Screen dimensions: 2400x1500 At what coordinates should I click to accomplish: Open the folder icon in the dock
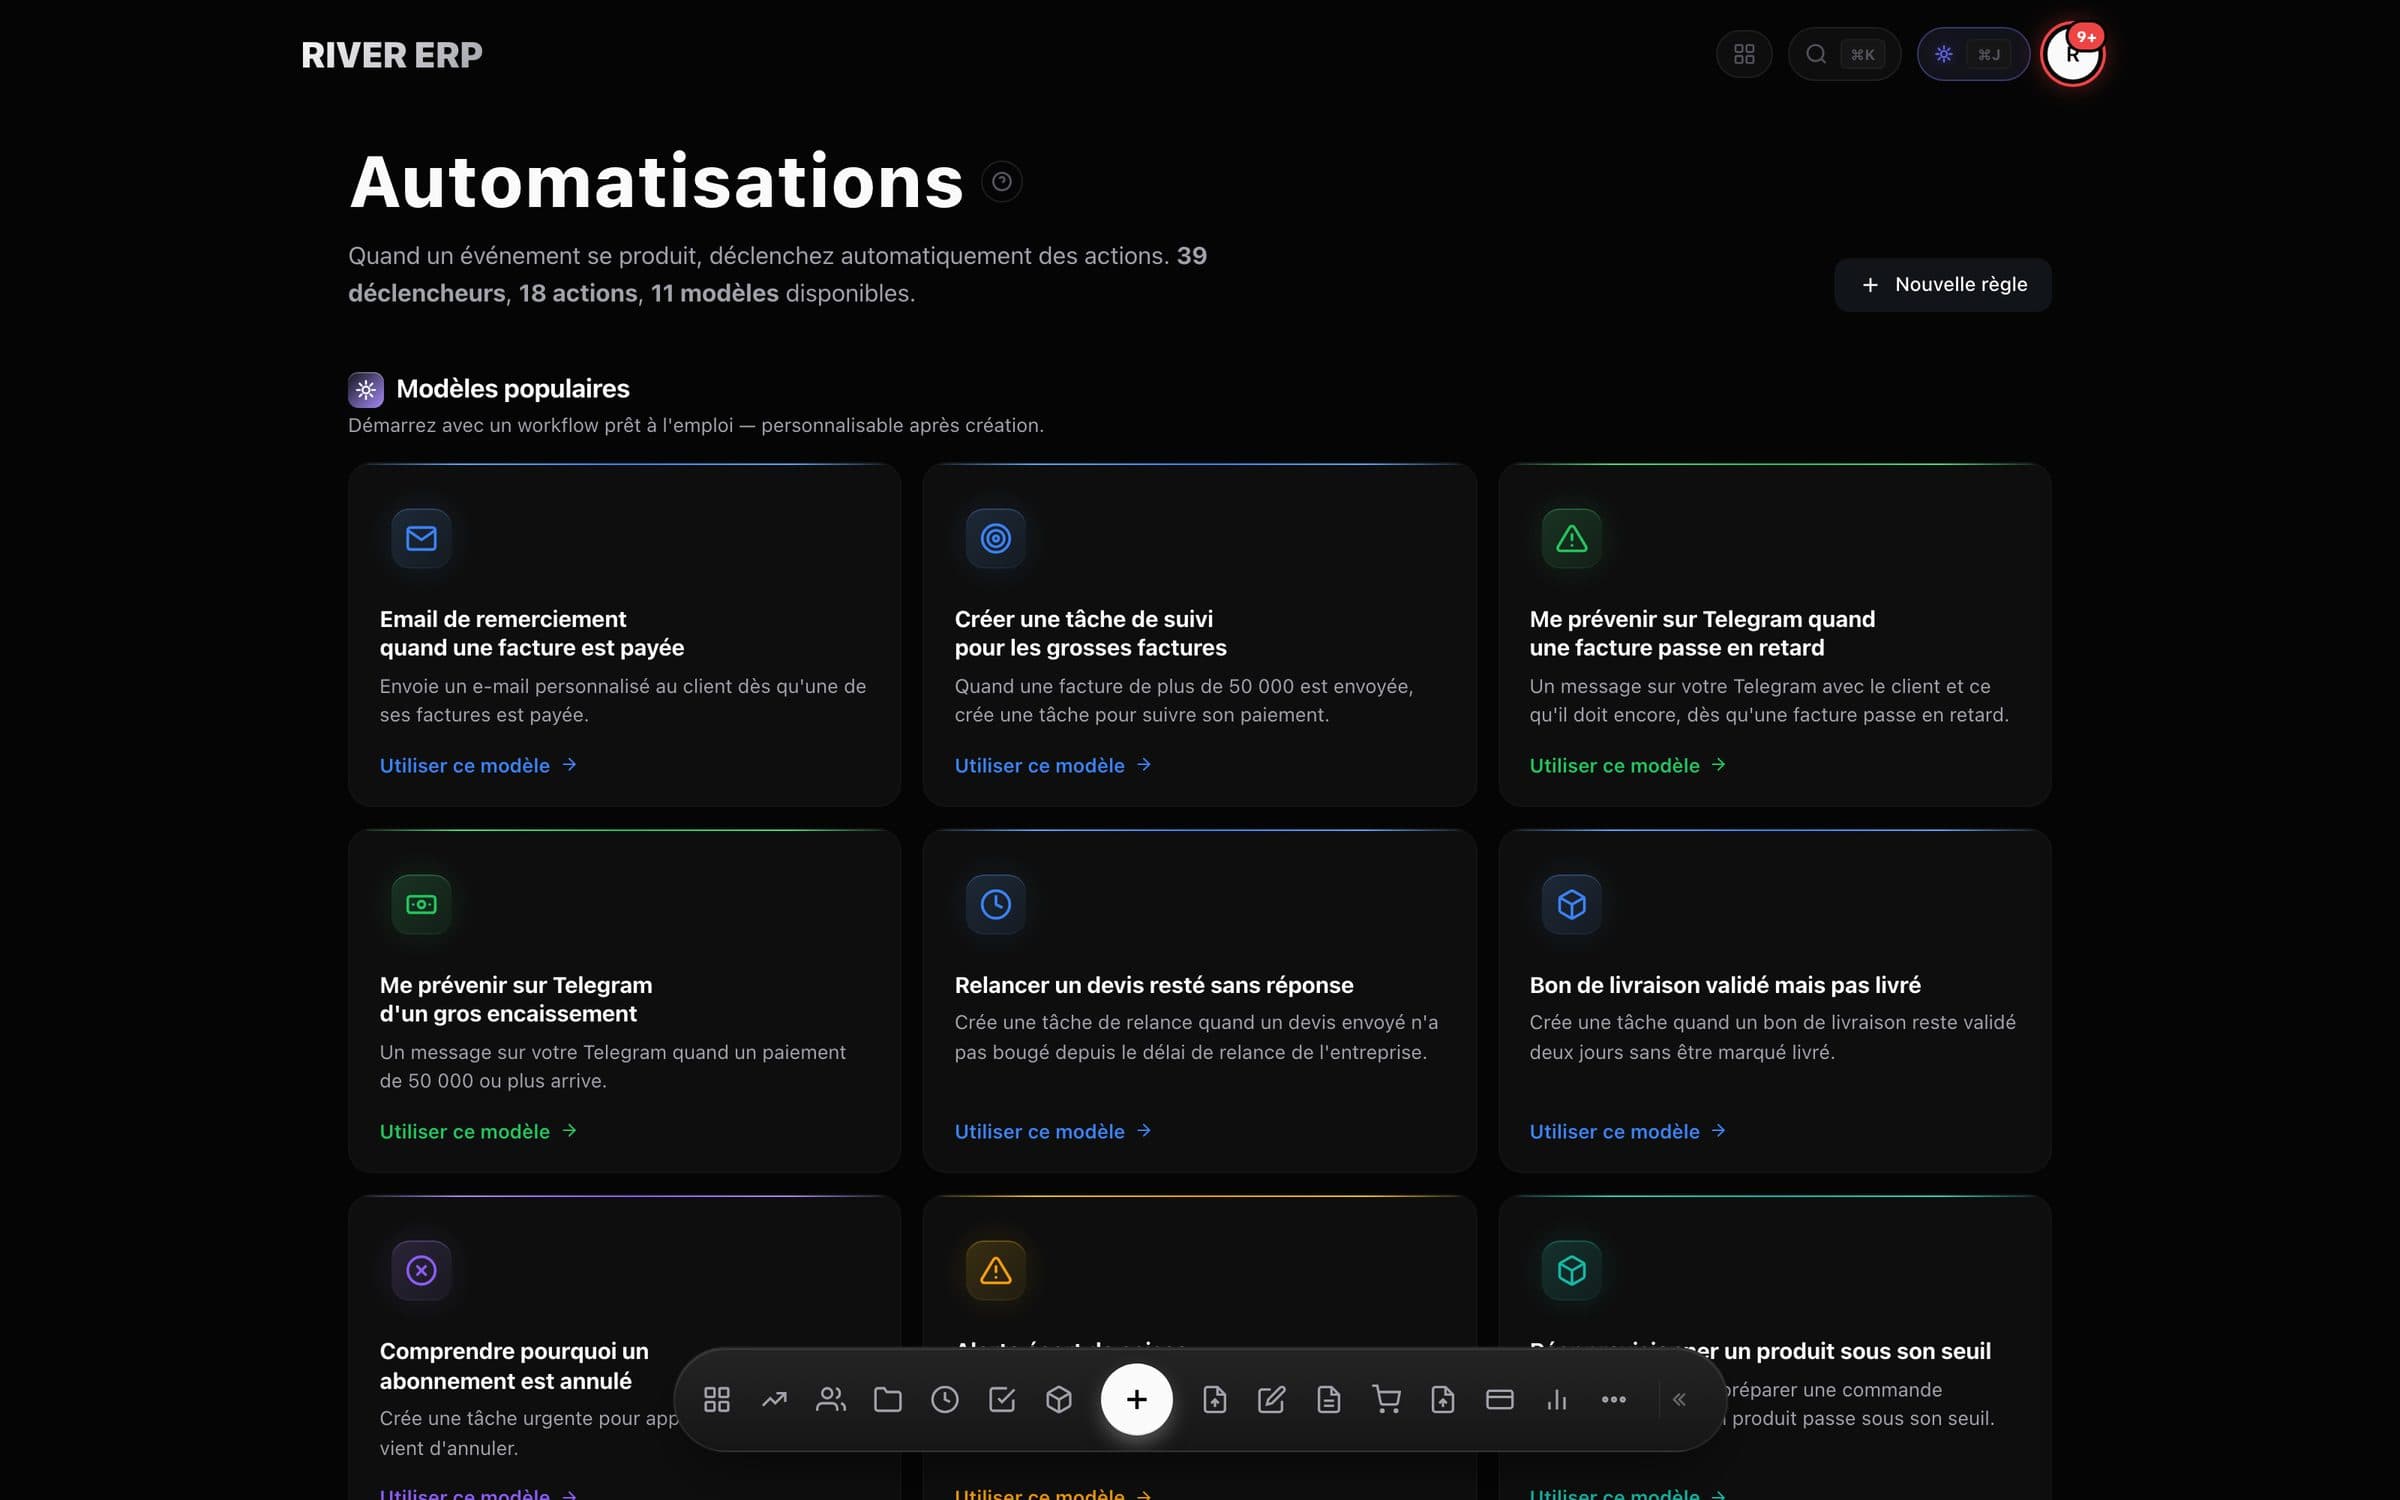click(888, 1399)
